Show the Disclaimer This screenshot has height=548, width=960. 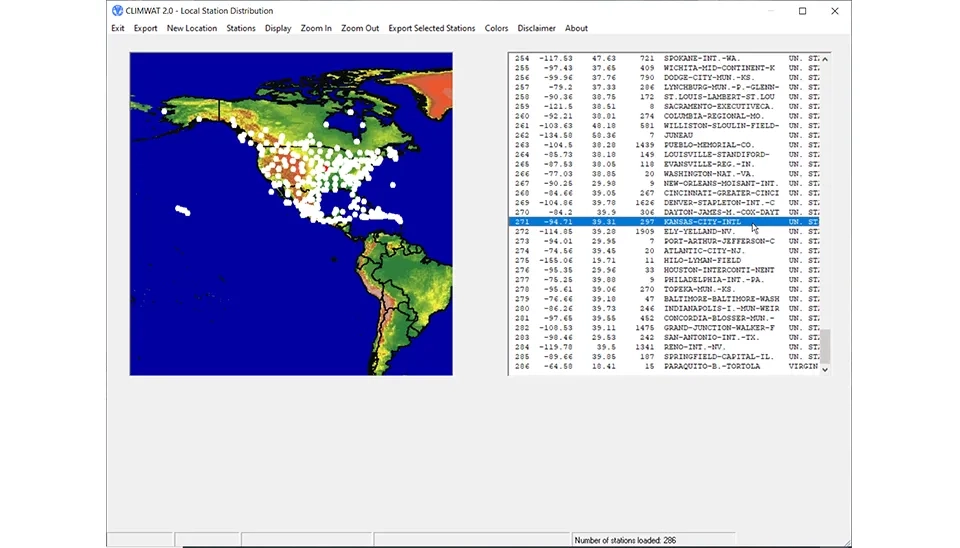tap(537, 28)
